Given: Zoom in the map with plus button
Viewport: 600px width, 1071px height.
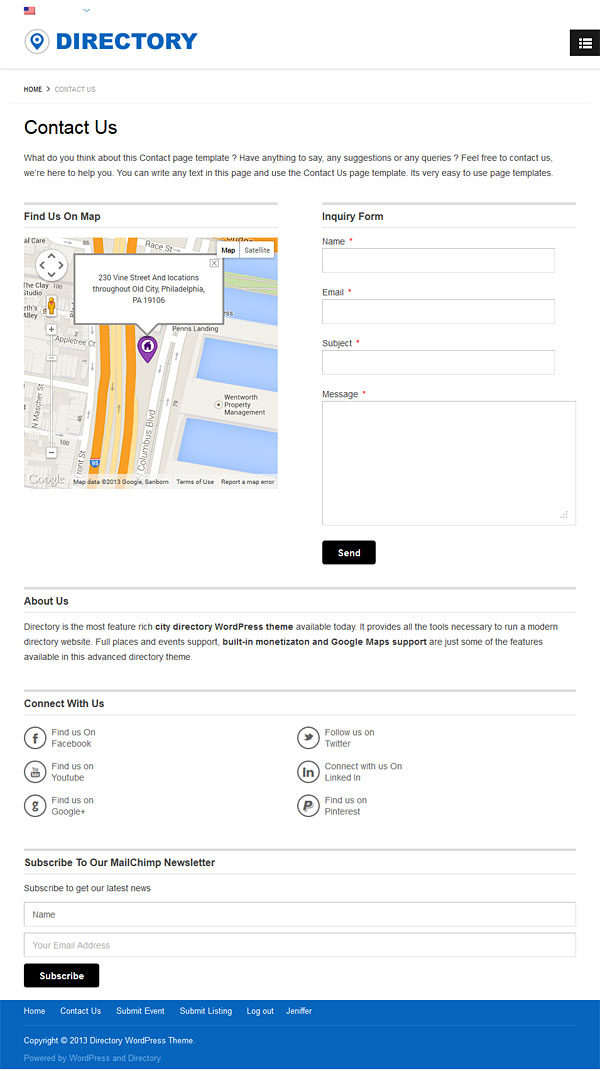Looking at the screenshot, I should pyautogui.click(x=51, y=329).
